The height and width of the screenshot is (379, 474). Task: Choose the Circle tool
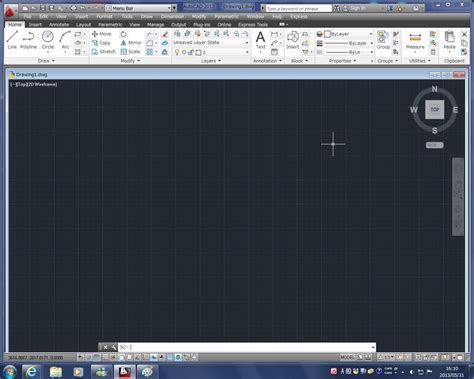[x=48, y=40]
